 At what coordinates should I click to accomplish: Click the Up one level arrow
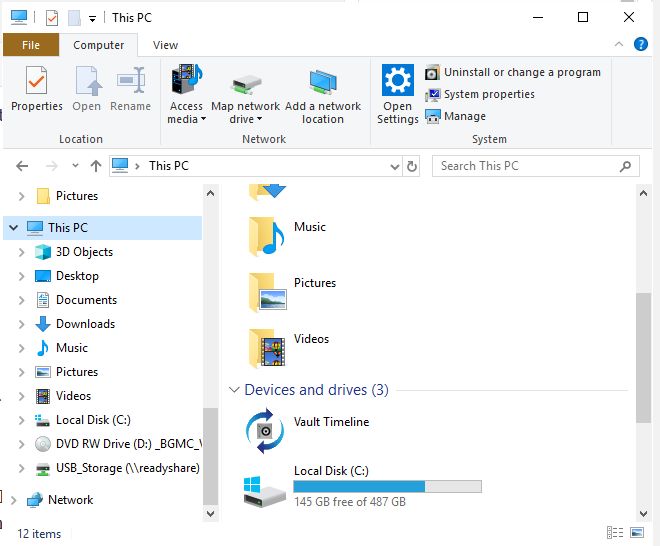pyautogui.click(x=96, y=166)
